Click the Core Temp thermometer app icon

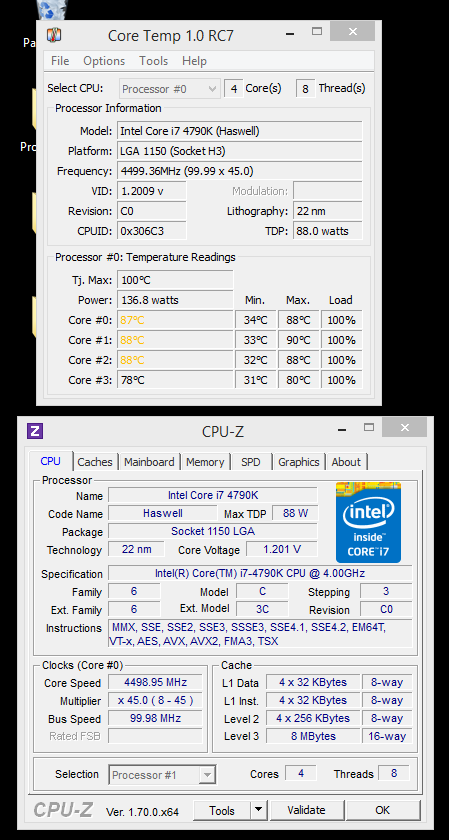54,35
